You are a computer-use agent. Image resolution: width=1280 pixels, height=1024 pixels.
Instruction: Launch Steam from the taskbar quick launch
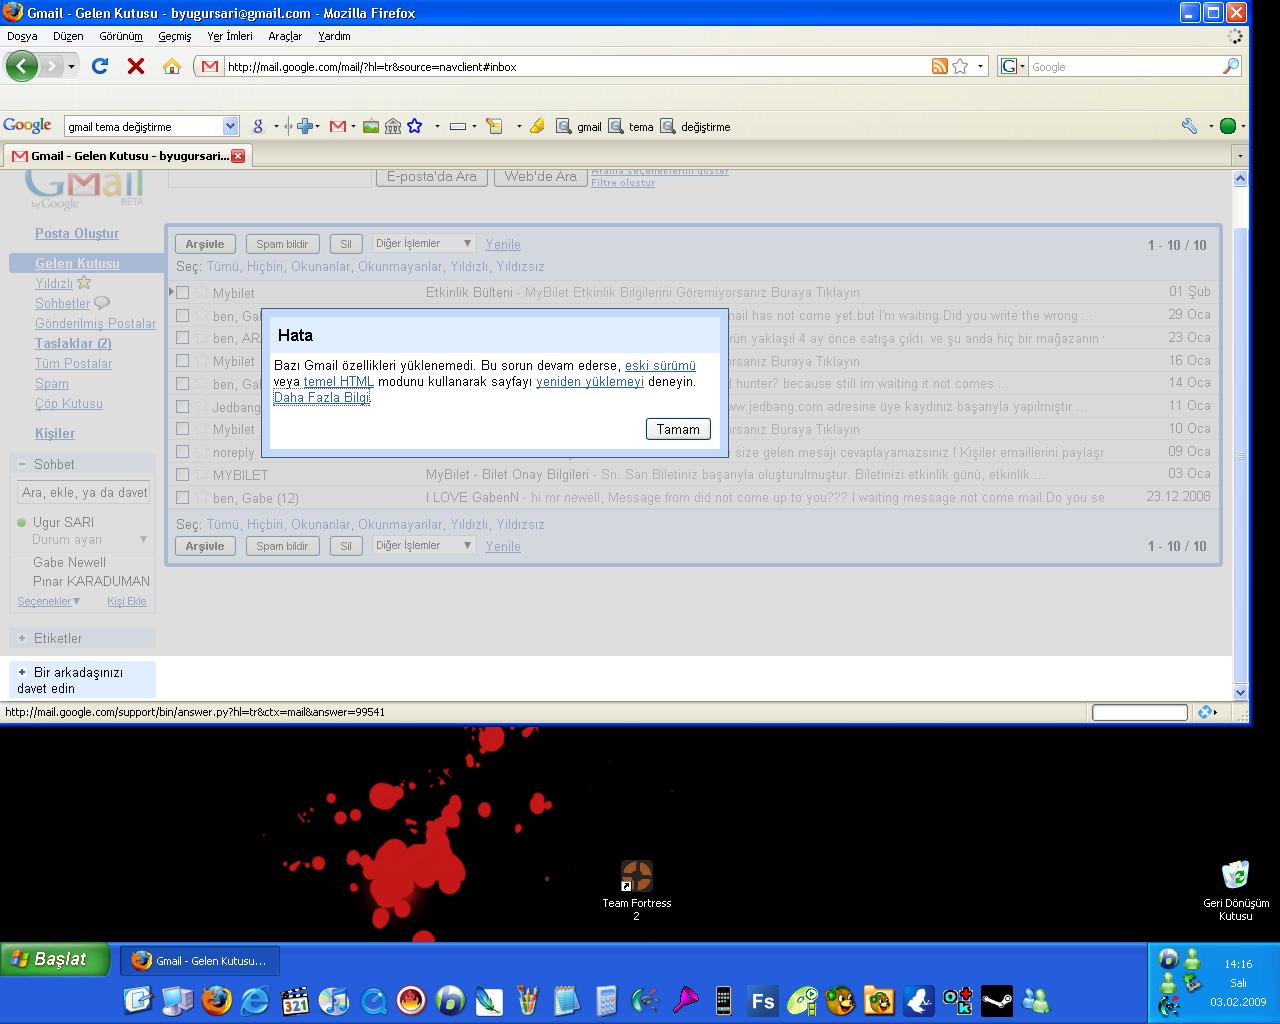[996, 1000]
